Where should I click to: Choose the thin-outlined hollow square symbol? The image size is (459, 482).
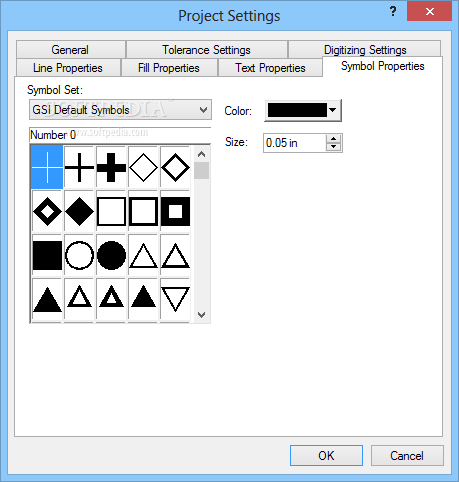click(111, 211)
